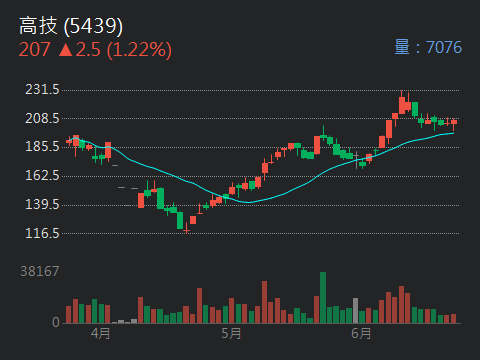Select the gray volume bar near 6月
The width and height of the screenshot is (480, 360).
point(356,311)
